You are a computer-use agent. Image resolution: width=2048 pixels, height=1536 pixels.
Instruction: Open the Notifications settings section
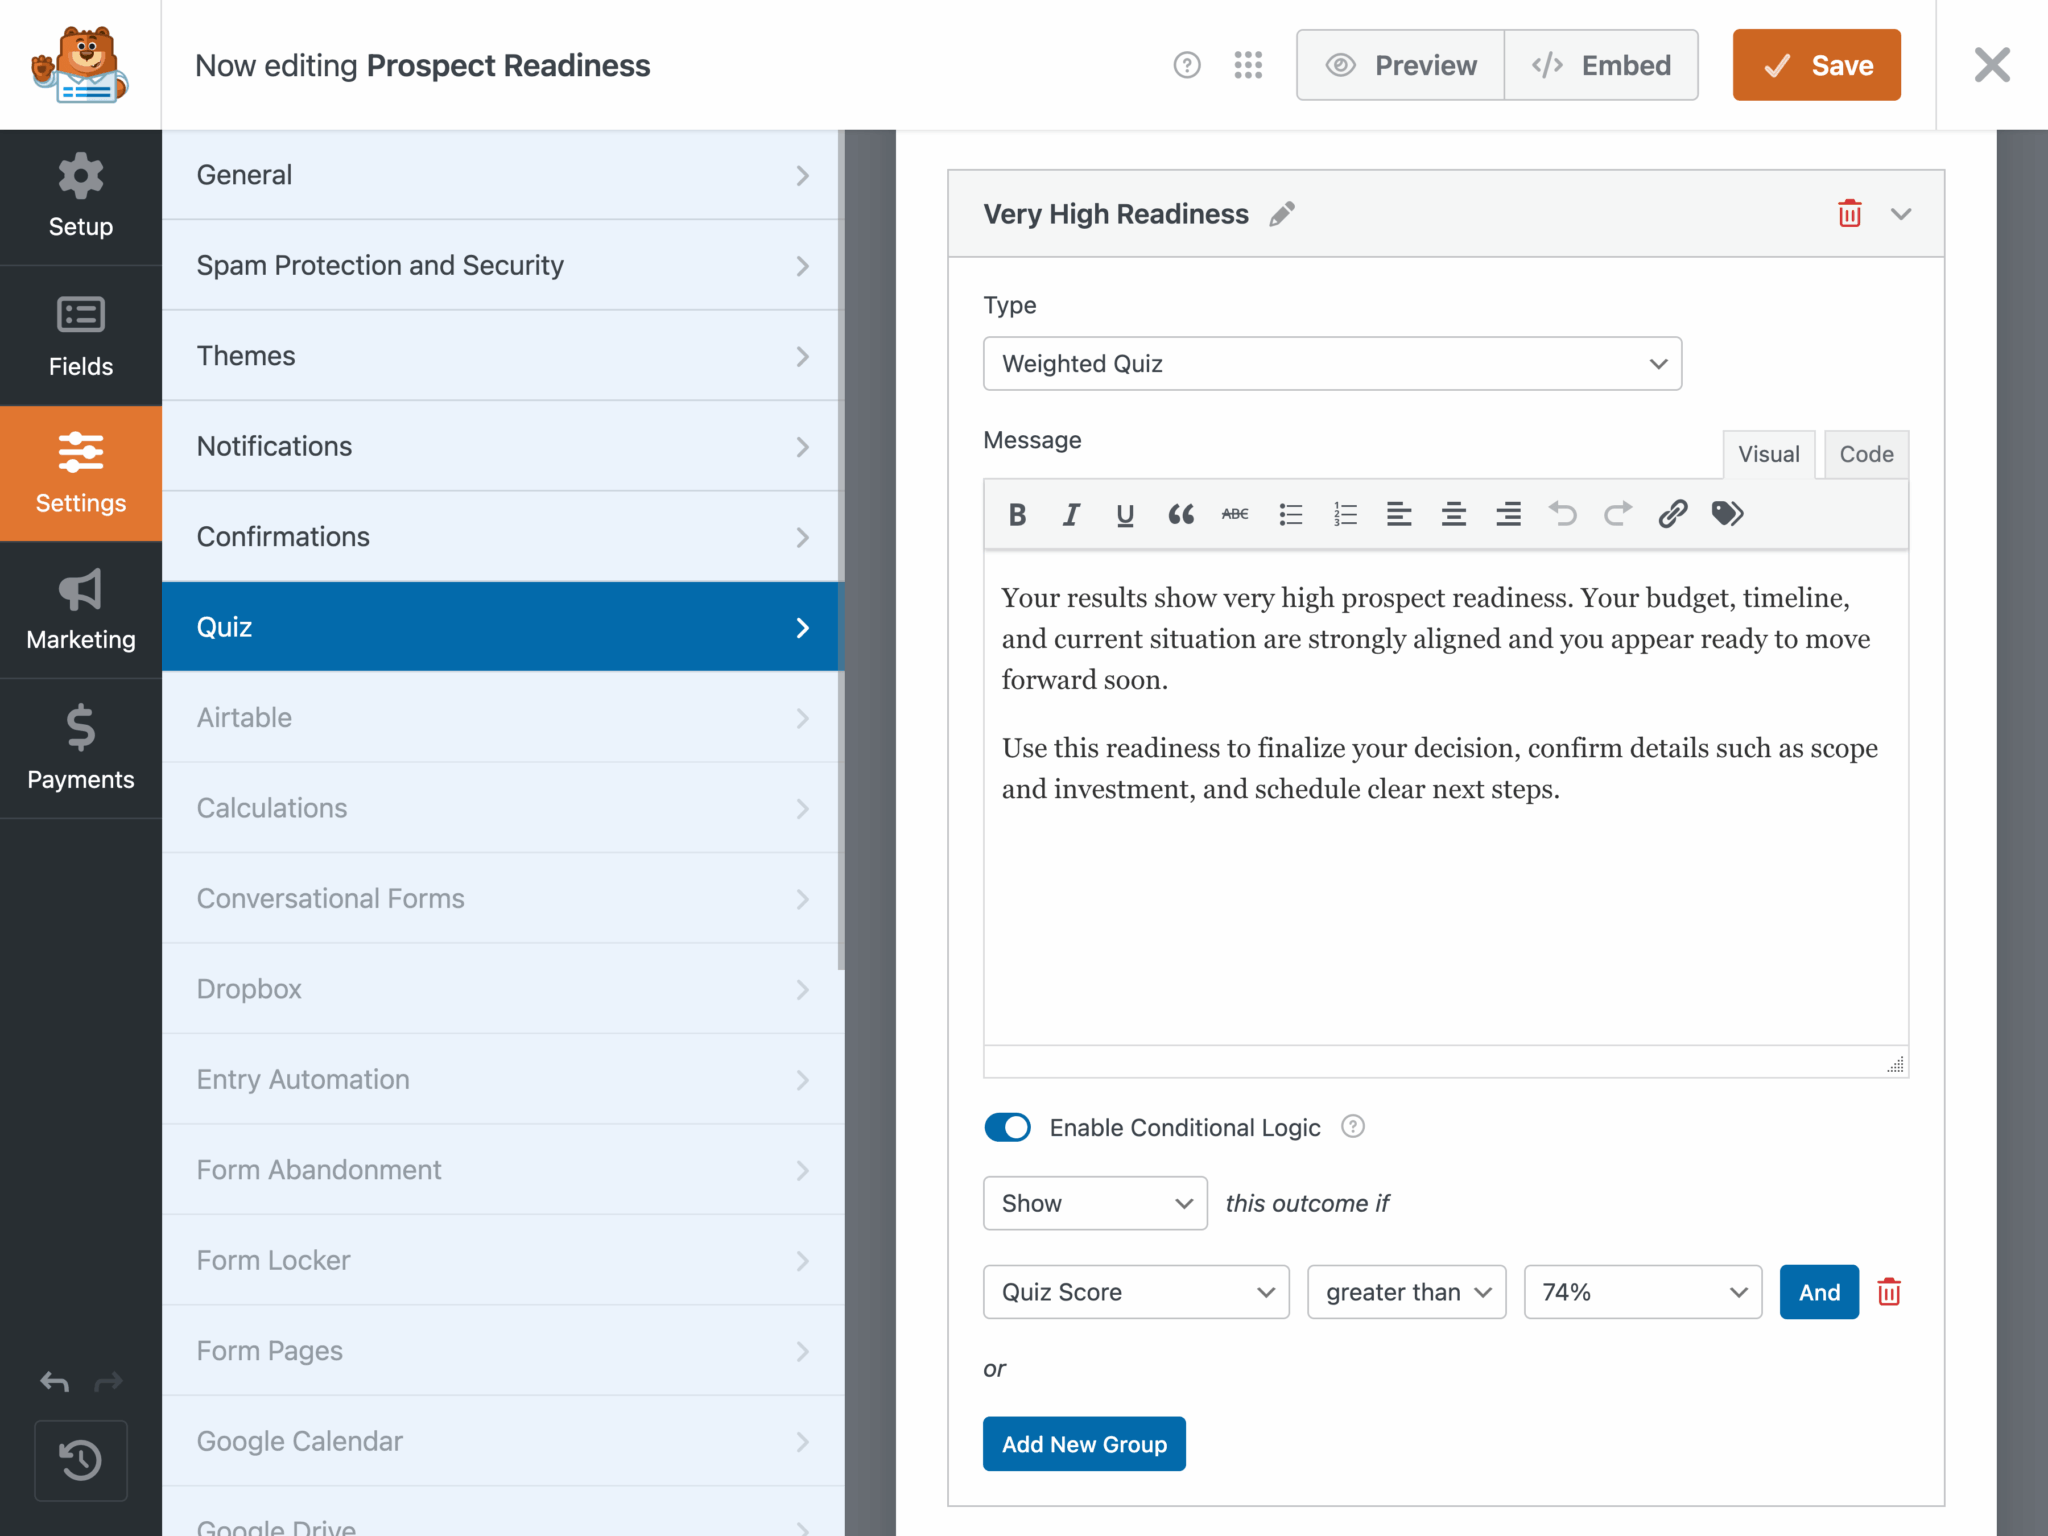coord(500,446)
